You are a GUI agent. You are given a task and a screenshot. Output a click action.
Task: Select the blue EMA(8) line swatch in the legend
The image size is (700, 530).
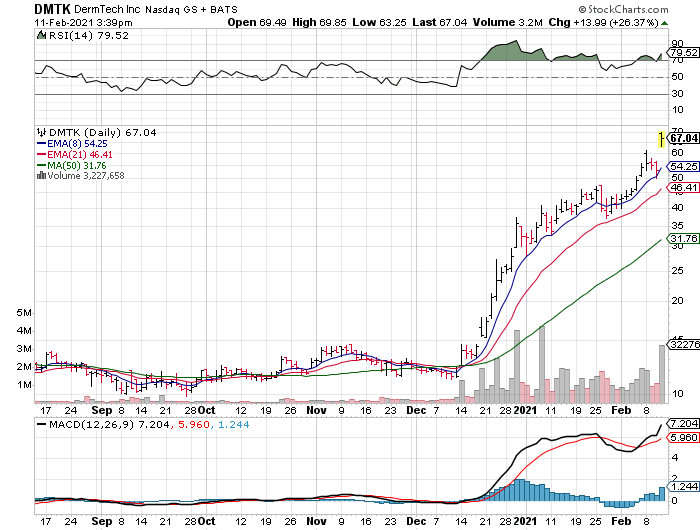[41, 144]
